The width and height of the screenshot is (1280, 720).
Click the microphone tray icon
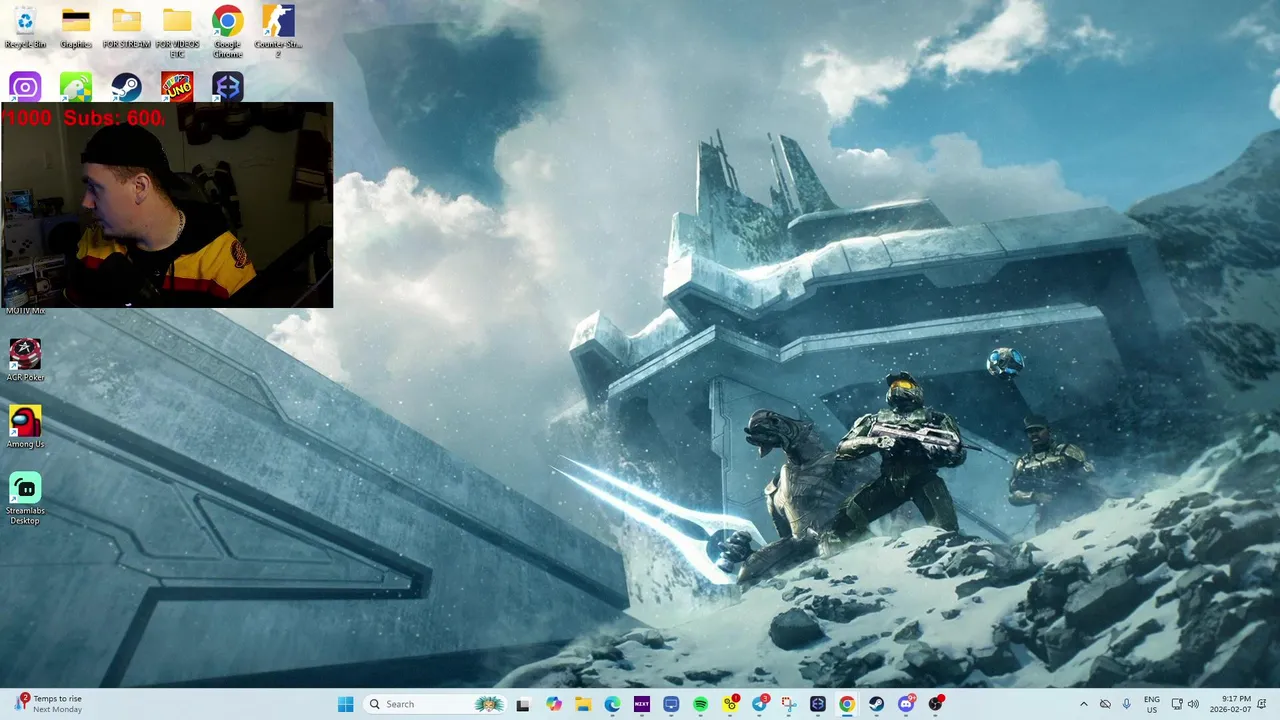coord(1127,704)
